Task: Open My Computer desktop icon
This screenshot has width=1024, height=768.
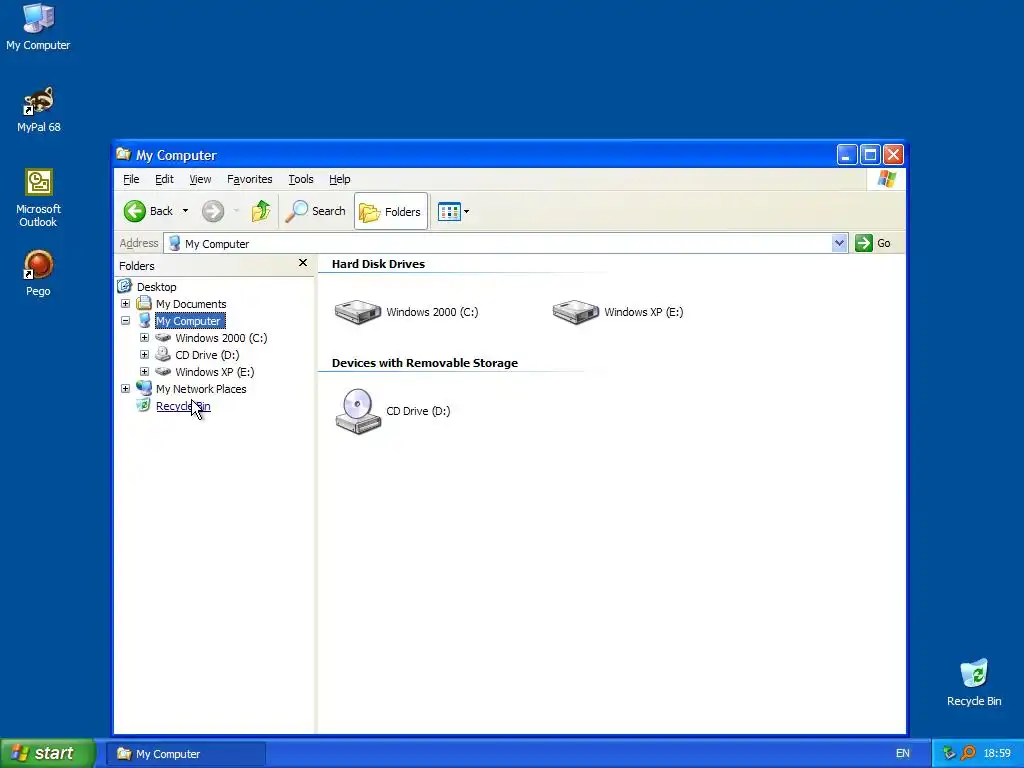Action: (x=38, y=26)
